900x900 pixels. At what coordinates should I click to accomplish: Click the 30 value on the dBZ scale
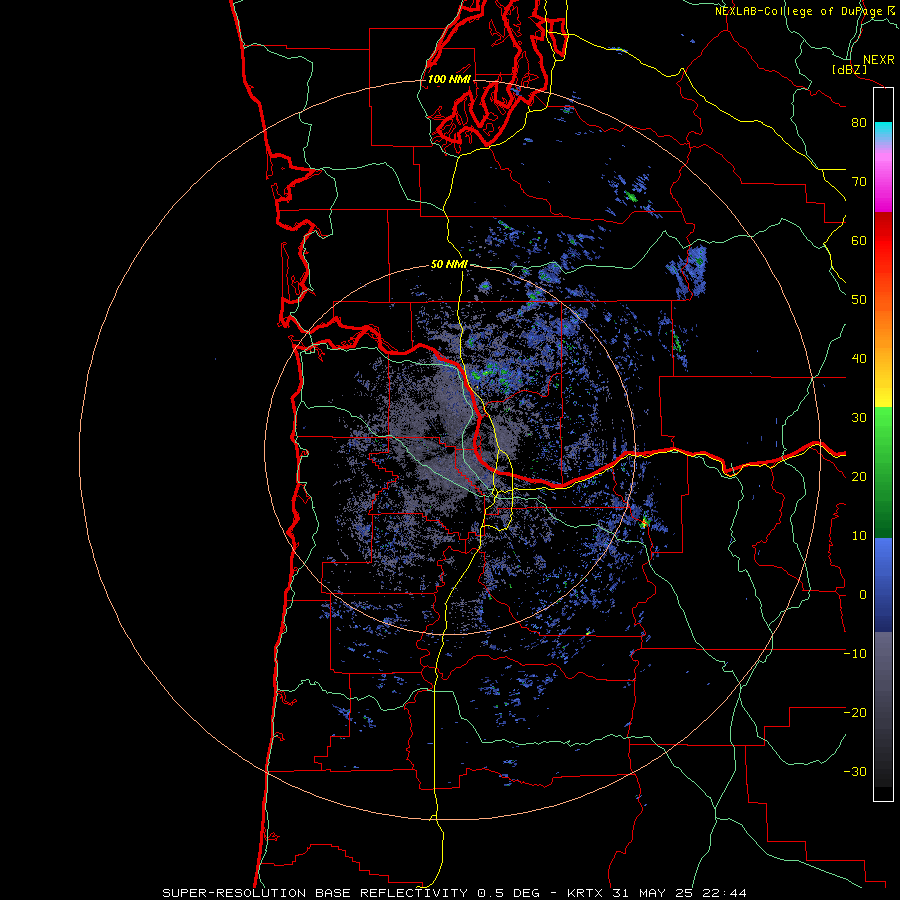coord(859,417)
